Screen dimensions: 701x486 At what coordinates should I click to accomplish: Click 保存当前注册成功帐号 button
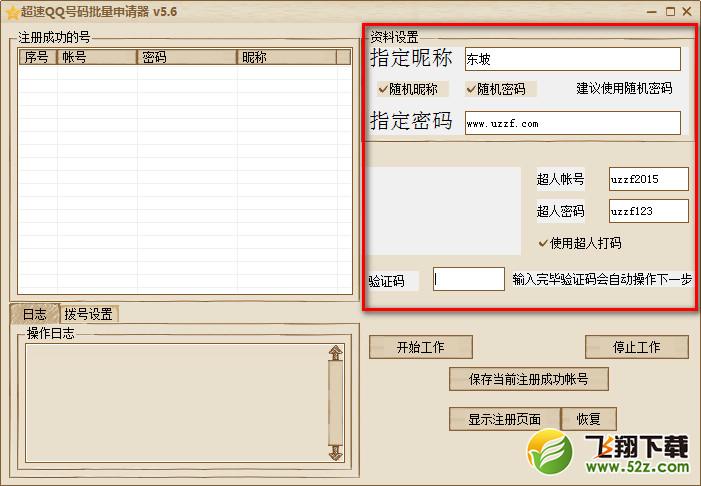click(528, 379)
